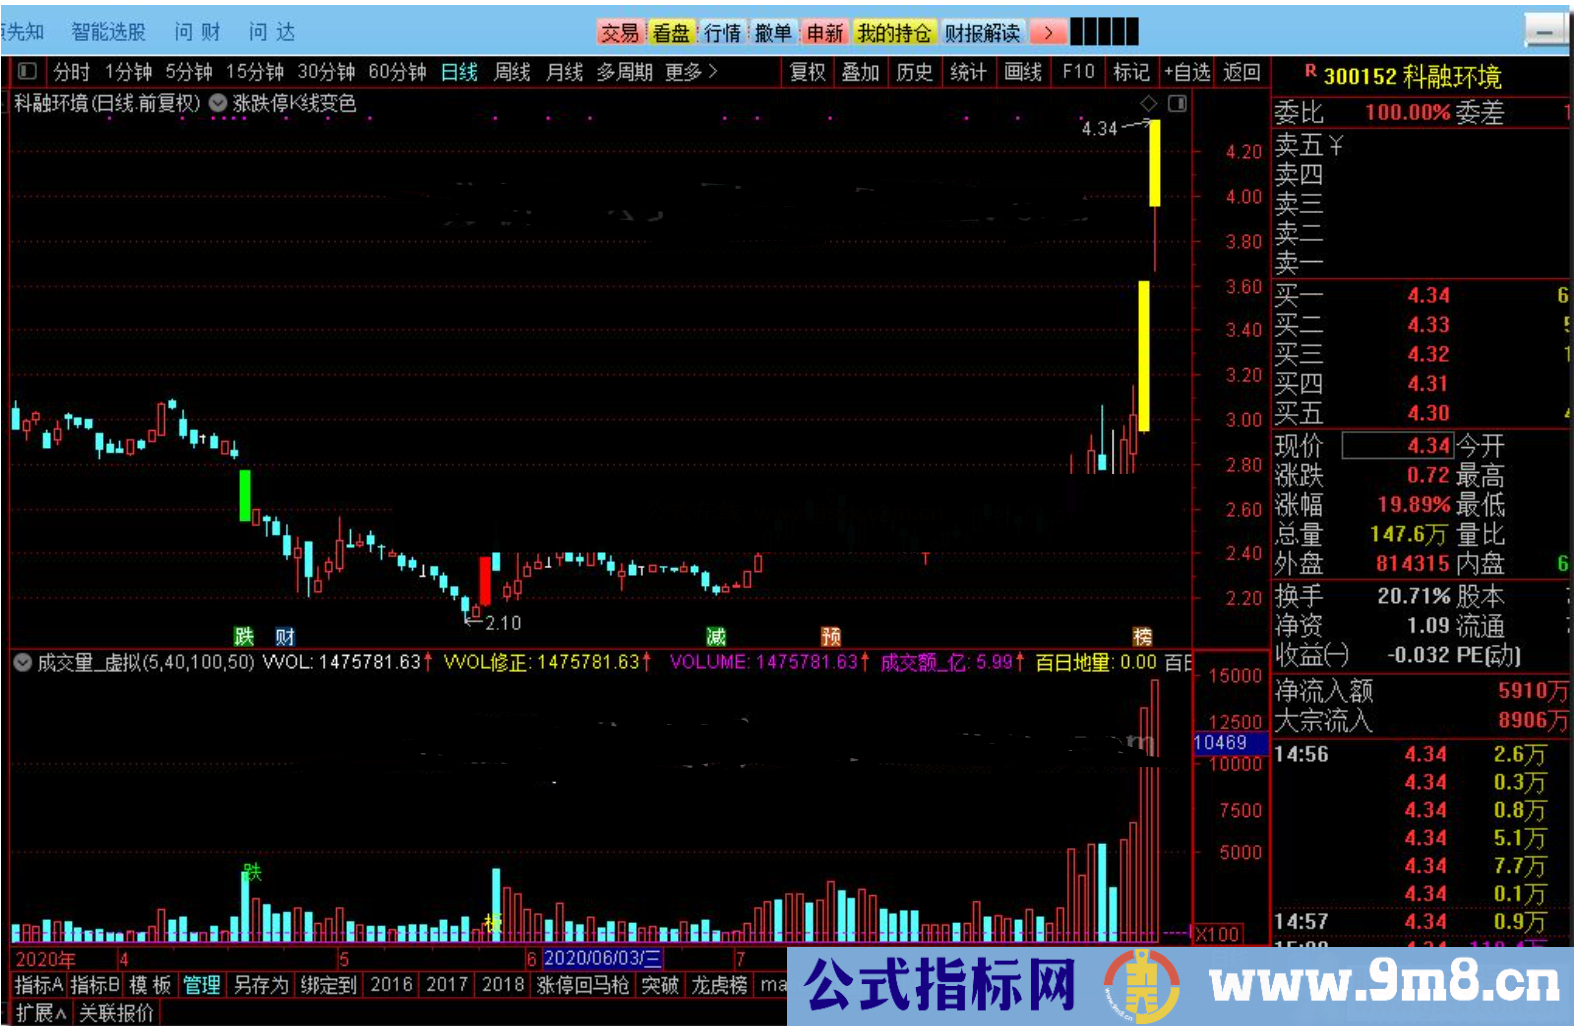Toggle the right panel layout icon
Viewport: 1574px width, 1026px height.
[1178, 104]
